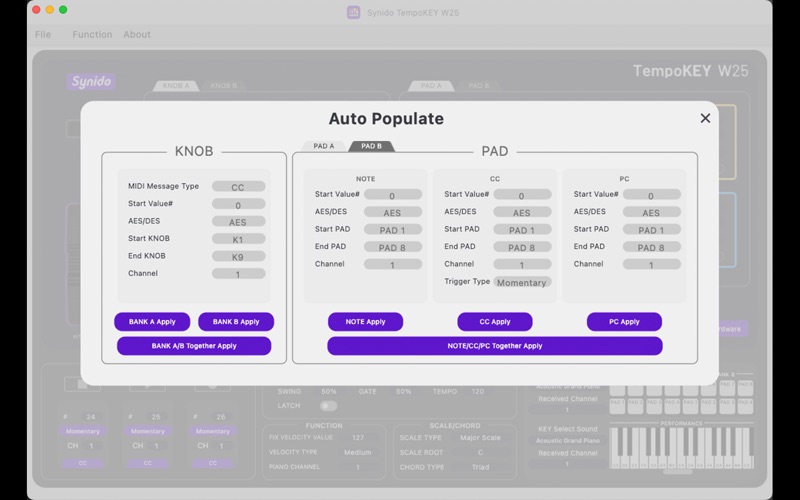800x500 pixels.
Task: Click the FIX VELOCITY VALUE 127 field
Action: [x=358, y=438]
